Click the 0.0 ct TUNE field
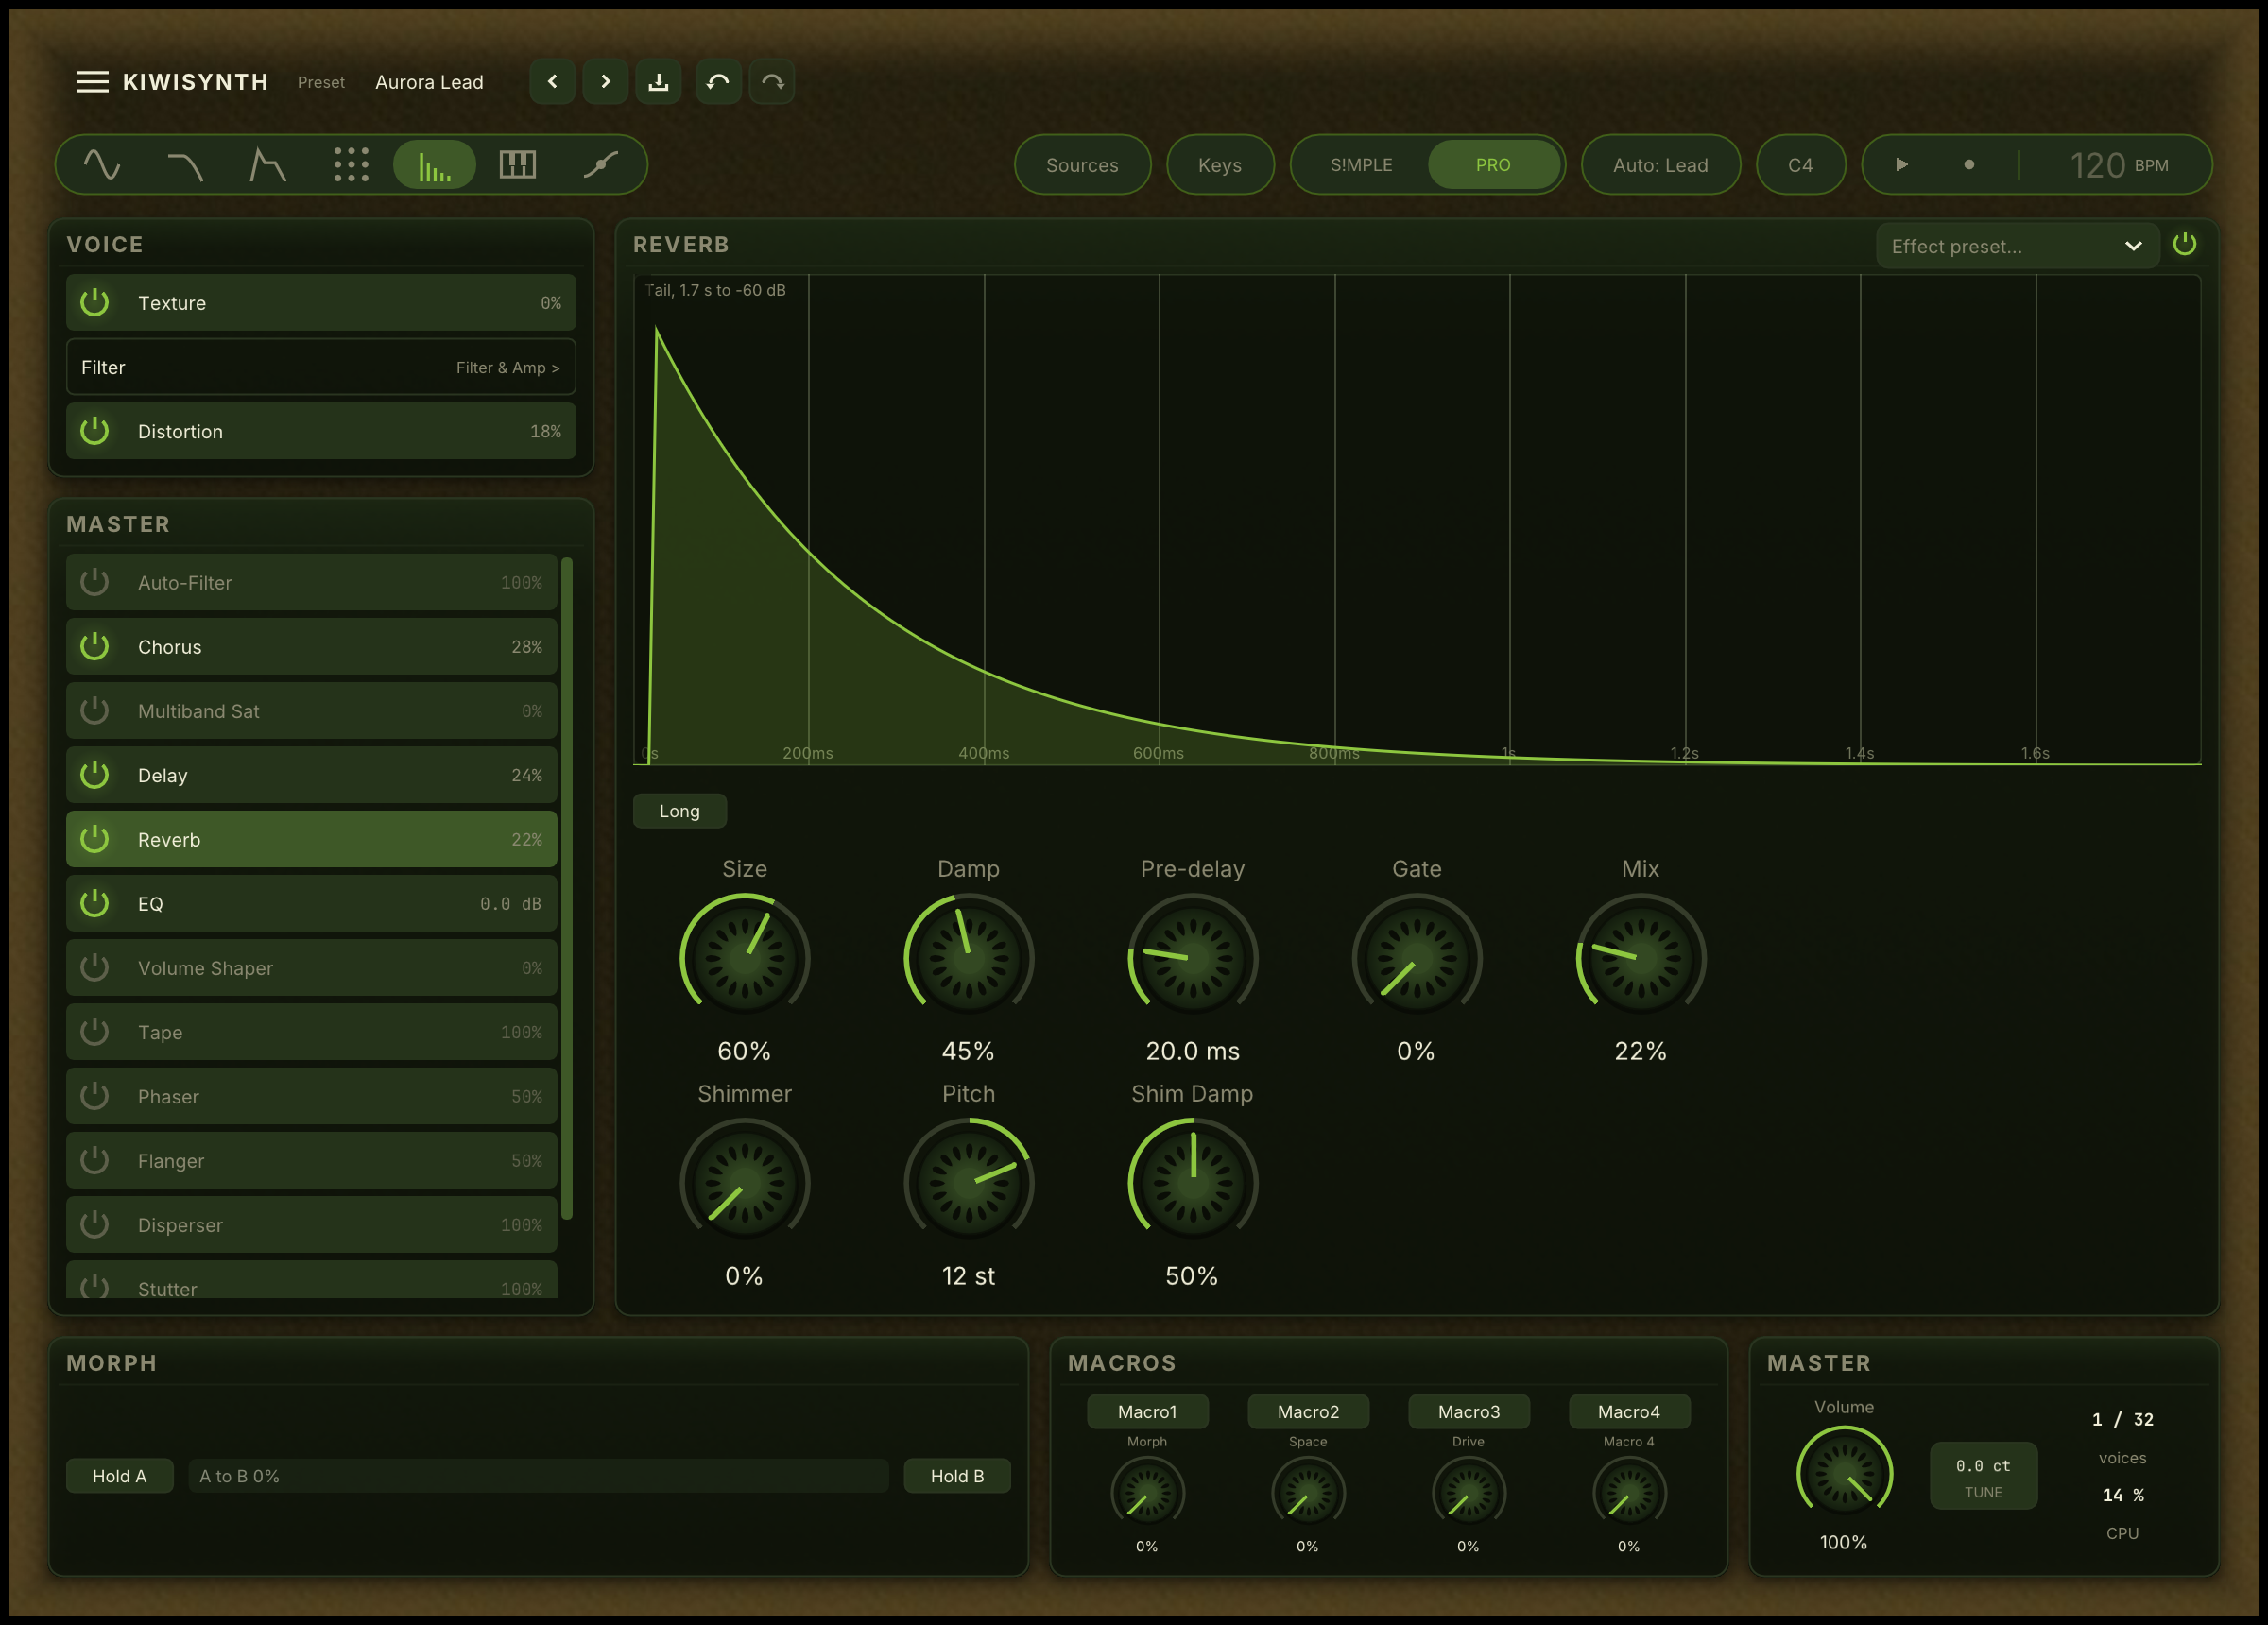The image size is (2268, 1625). pyautogui.click(x=1983, y=1476)
